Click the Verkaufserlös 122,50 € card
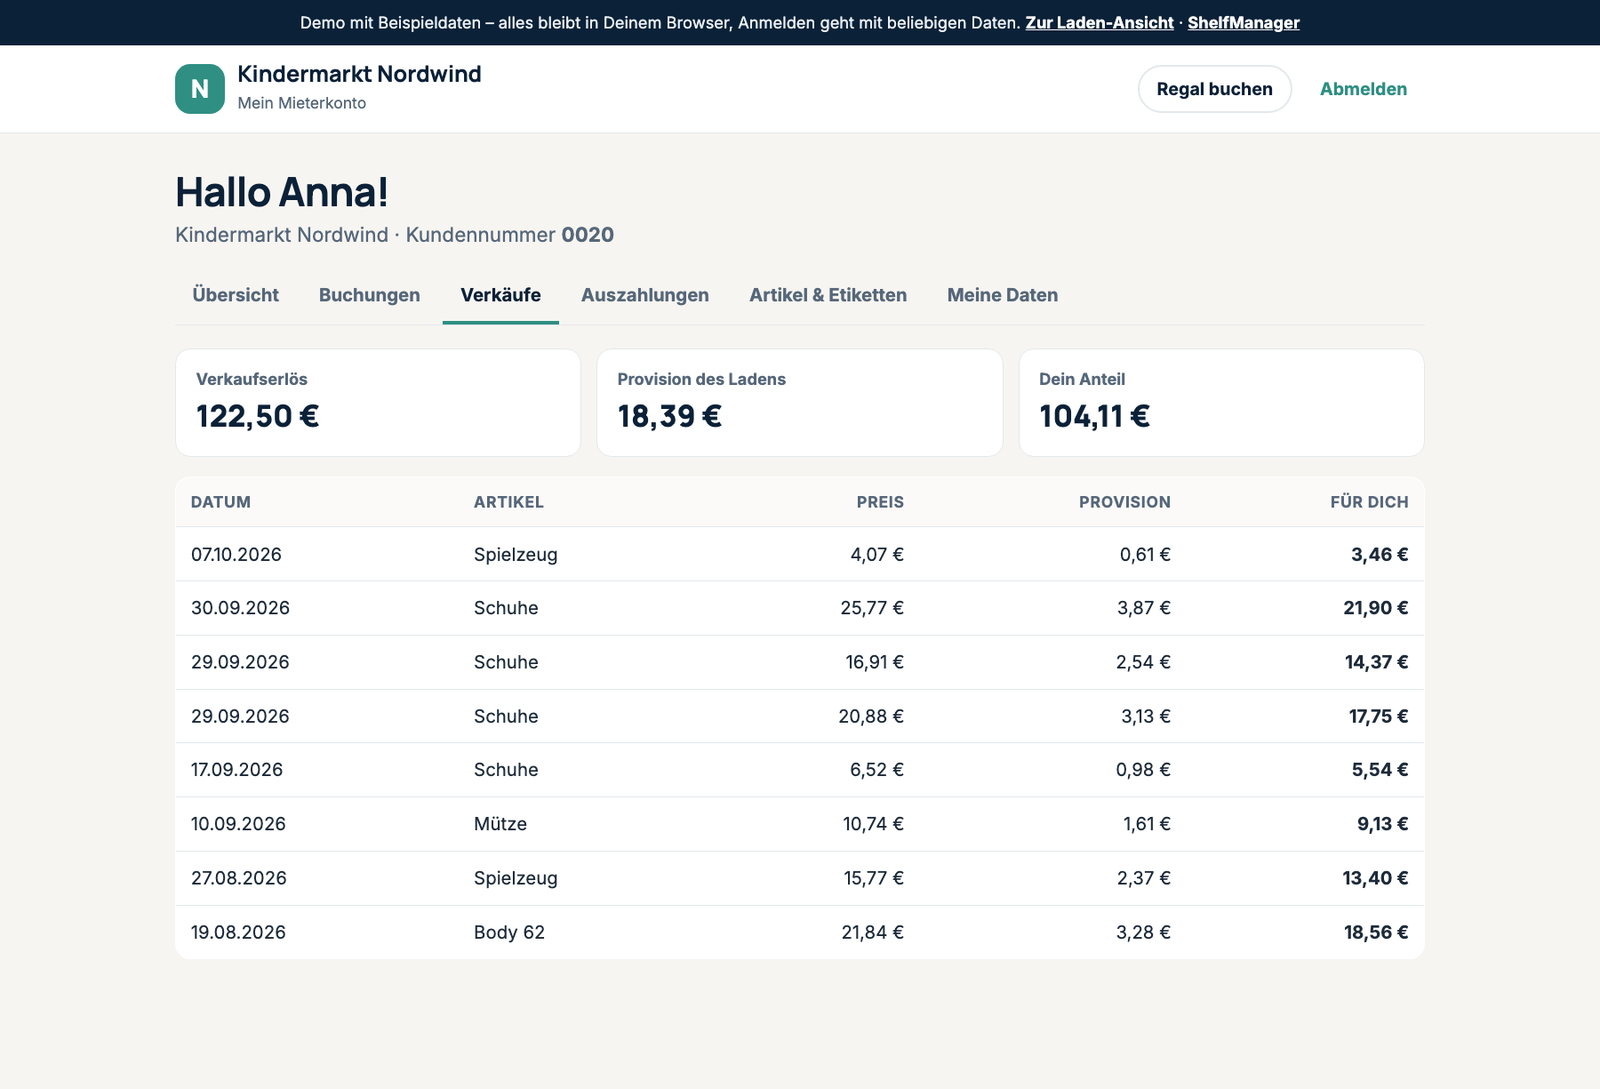The height and width of the screenshot is (1089, 1600). point(378,402)
